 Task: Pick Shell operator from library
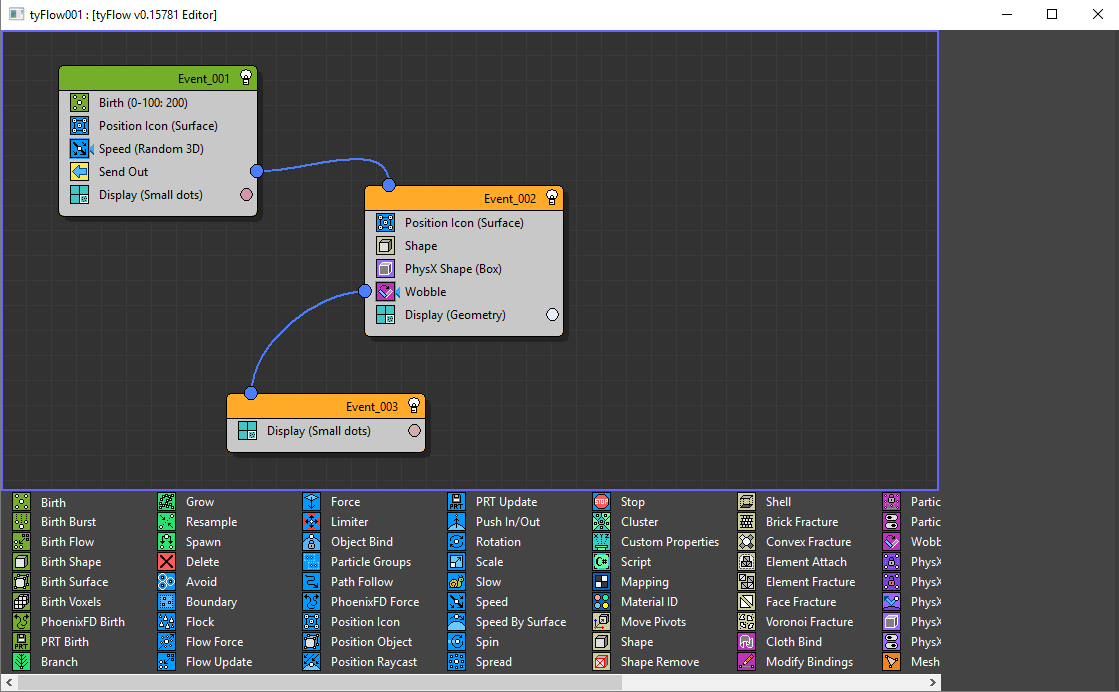pyautogui.click(x=764, y=502)
